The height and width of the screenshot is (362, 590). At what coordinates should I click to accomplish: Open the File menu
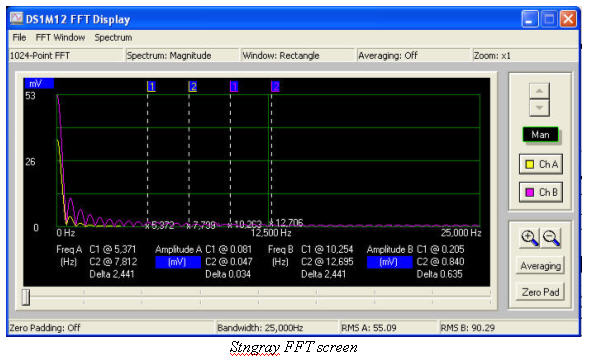tap(19, 38)
